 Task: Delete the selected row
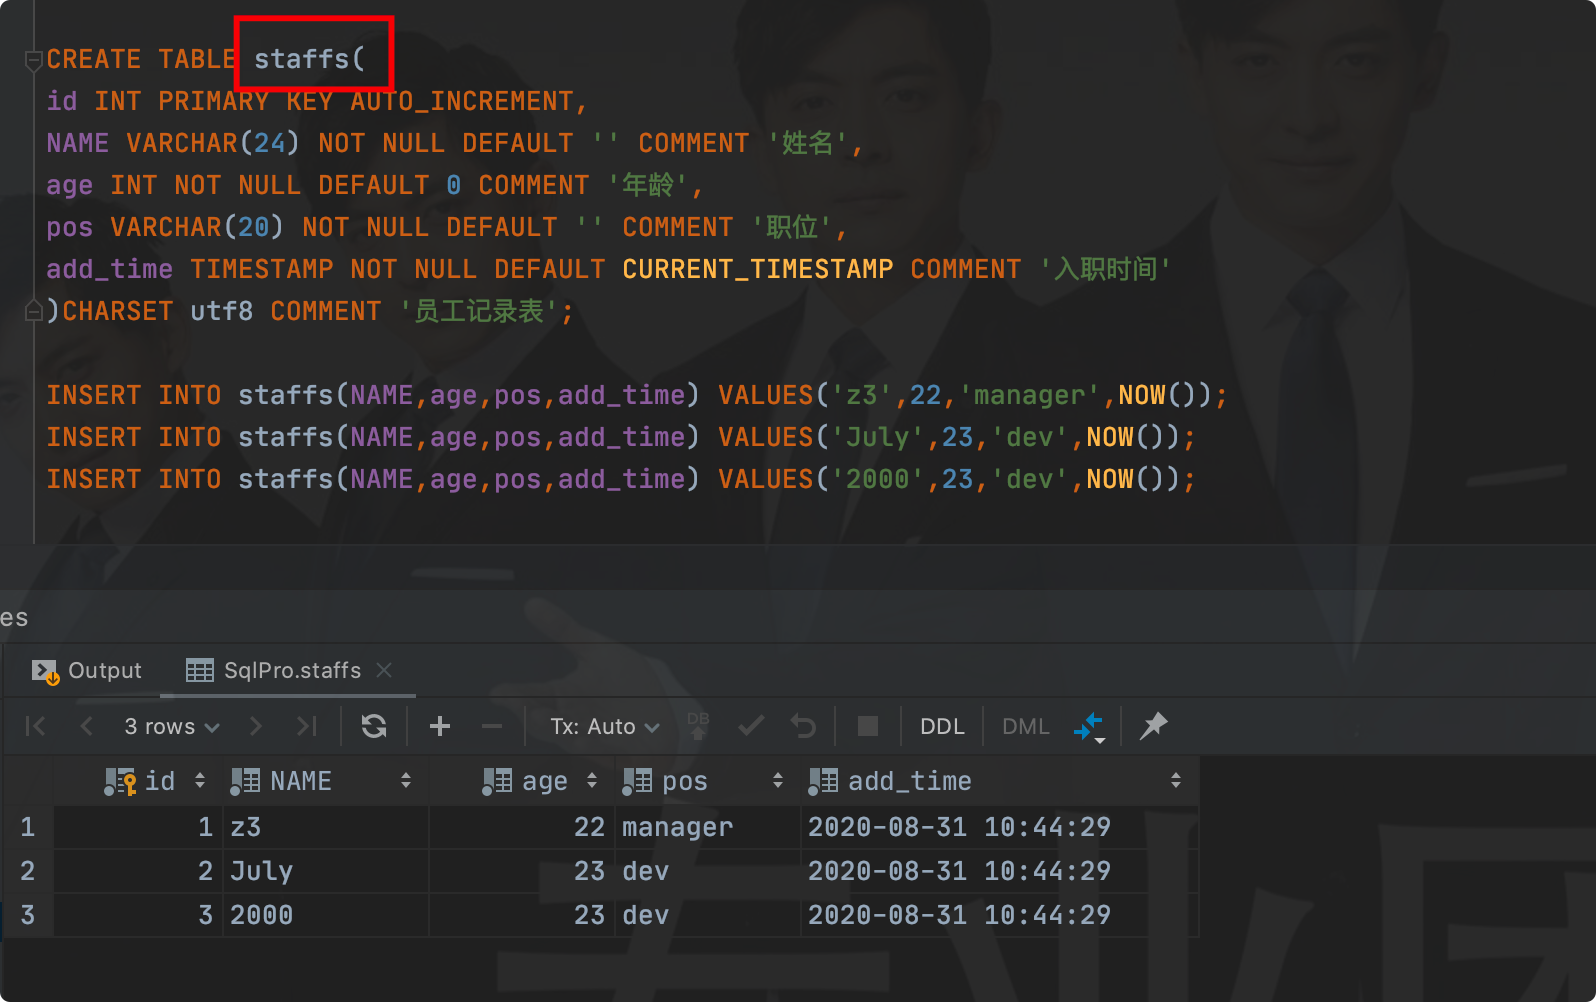pyautogui.click(x=491, y=726)
